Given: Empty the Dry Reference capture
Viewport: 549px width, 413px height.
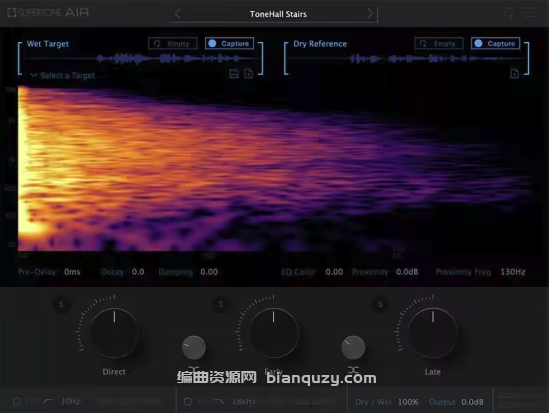Looking at the screenshot, I should coord(439,43).
